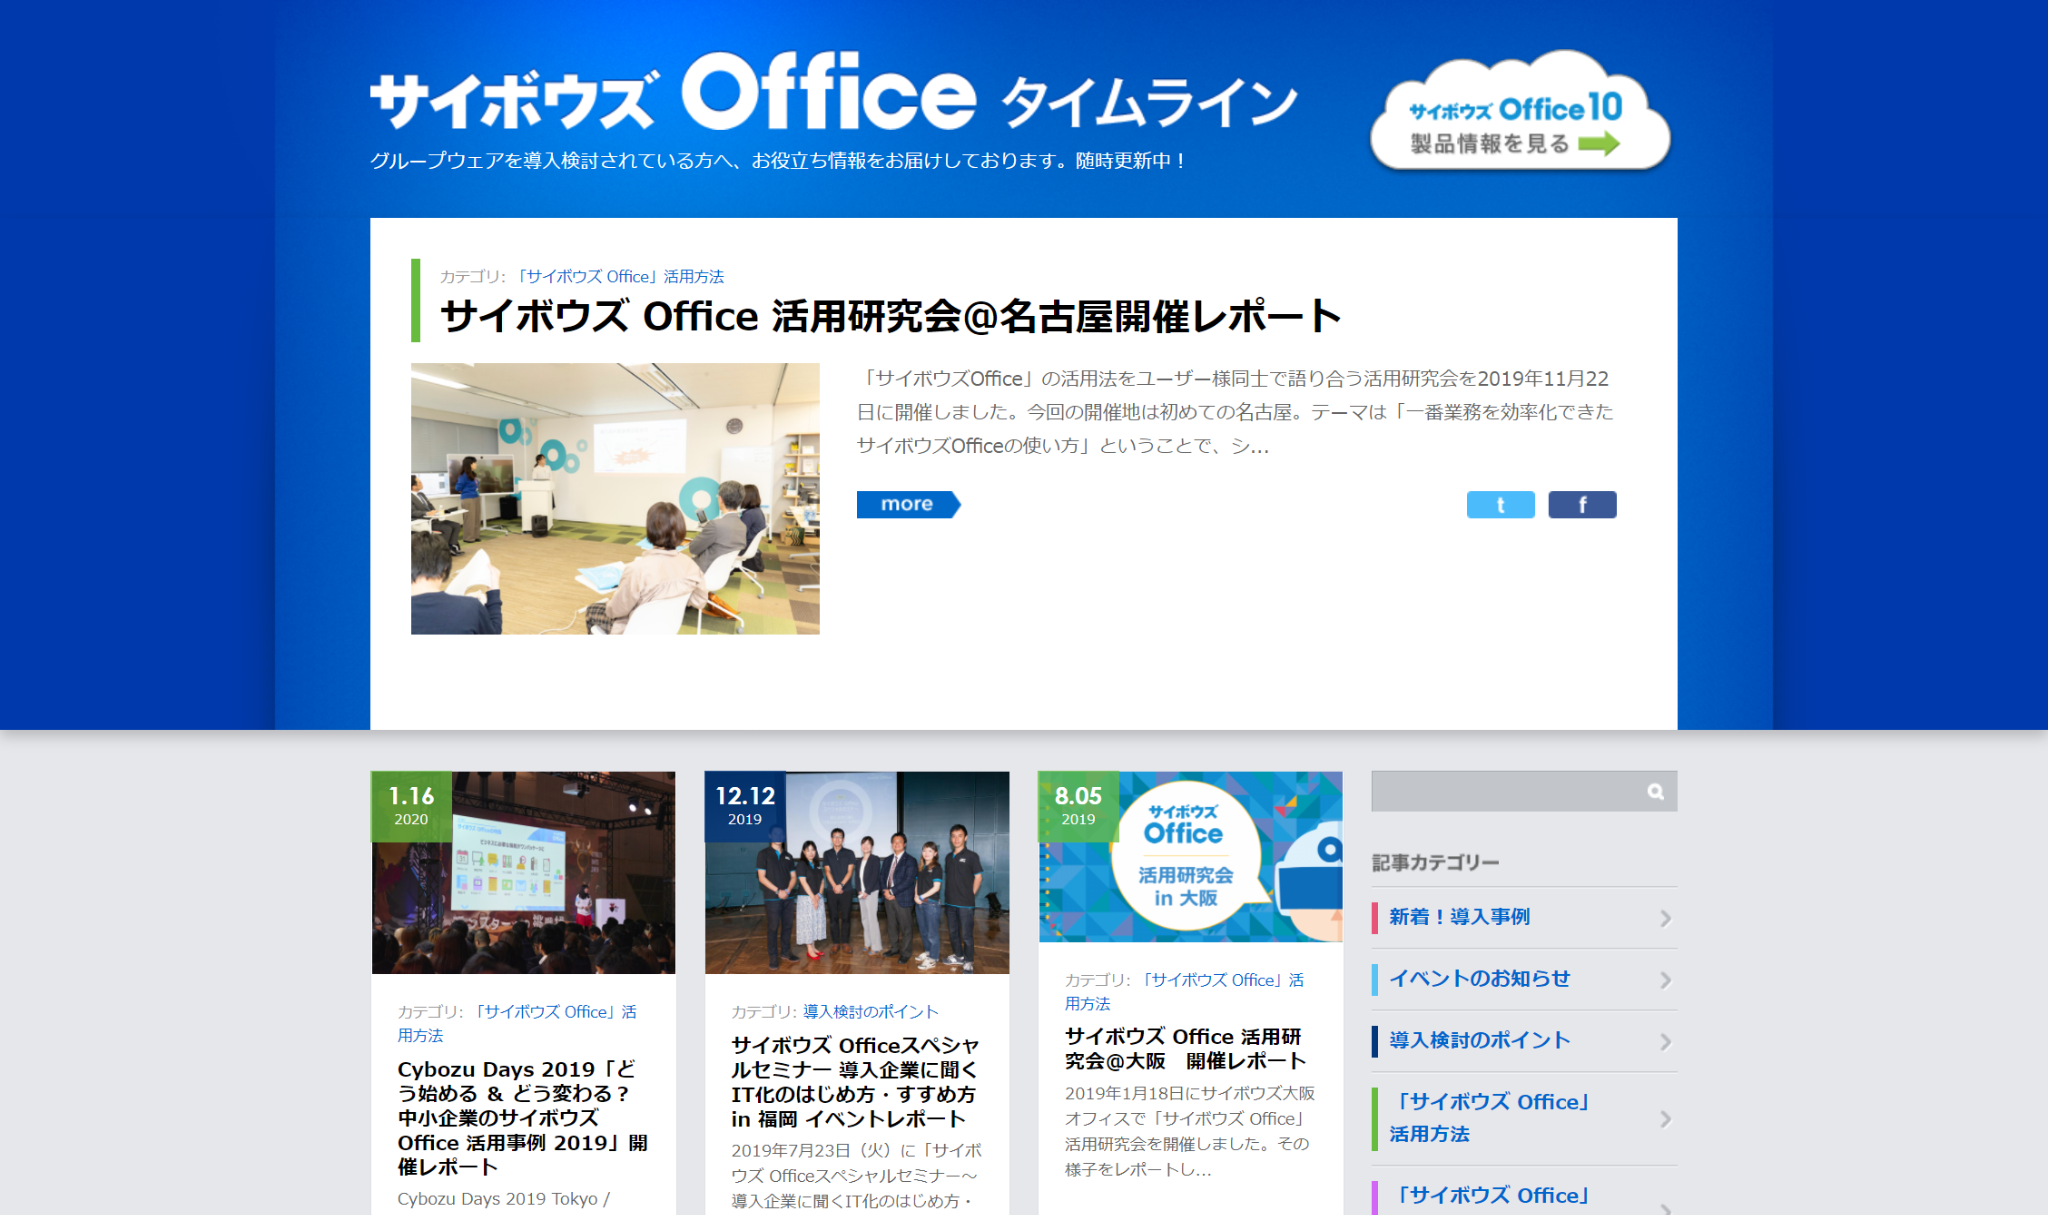Share featured article via Twitter t icon

[x=1500, y=505]
